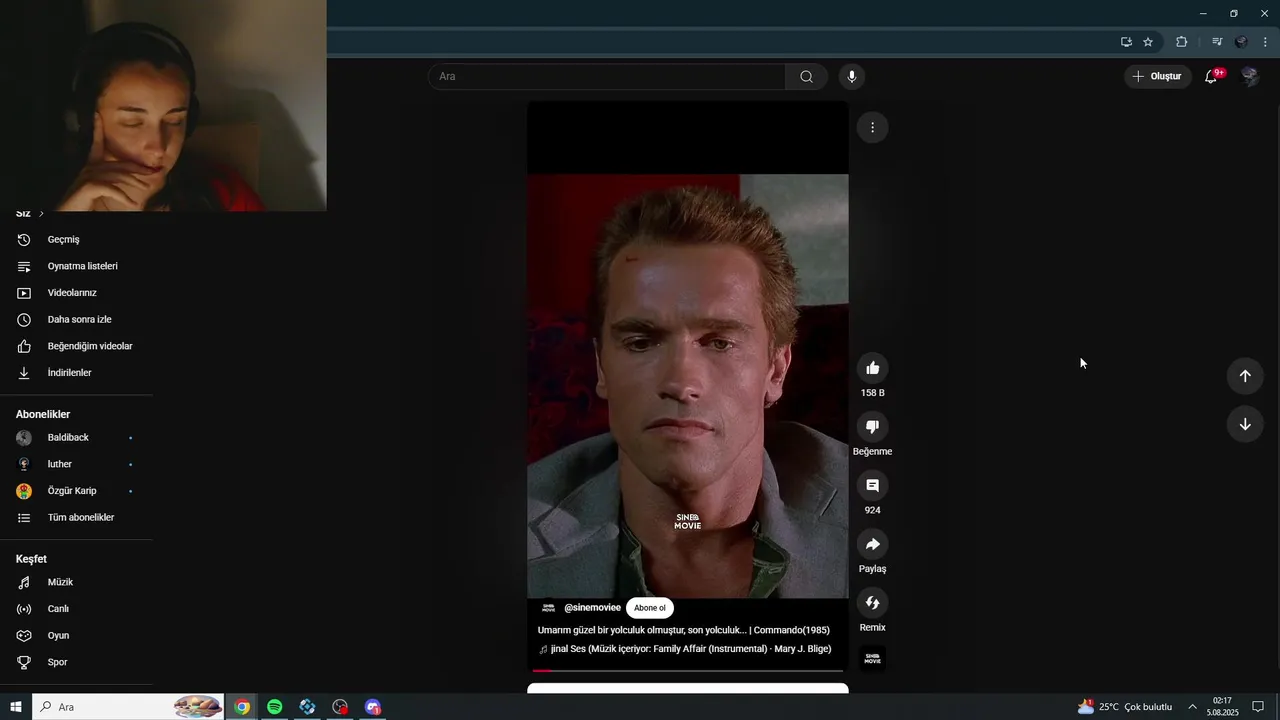Open the @sinemoviee channel link
Image resolution: width=1280 pixels, height=720 pixels.
(x=592, y=608)
